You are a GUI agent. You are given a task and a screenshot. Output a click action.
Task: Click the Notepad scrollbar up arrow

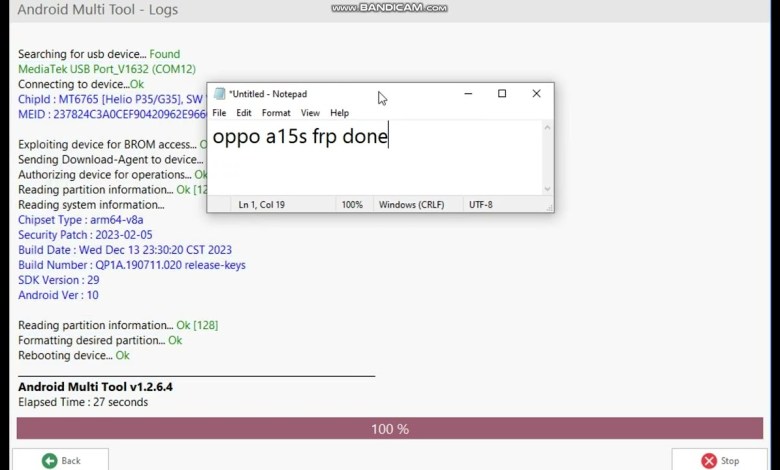[547, 127]
